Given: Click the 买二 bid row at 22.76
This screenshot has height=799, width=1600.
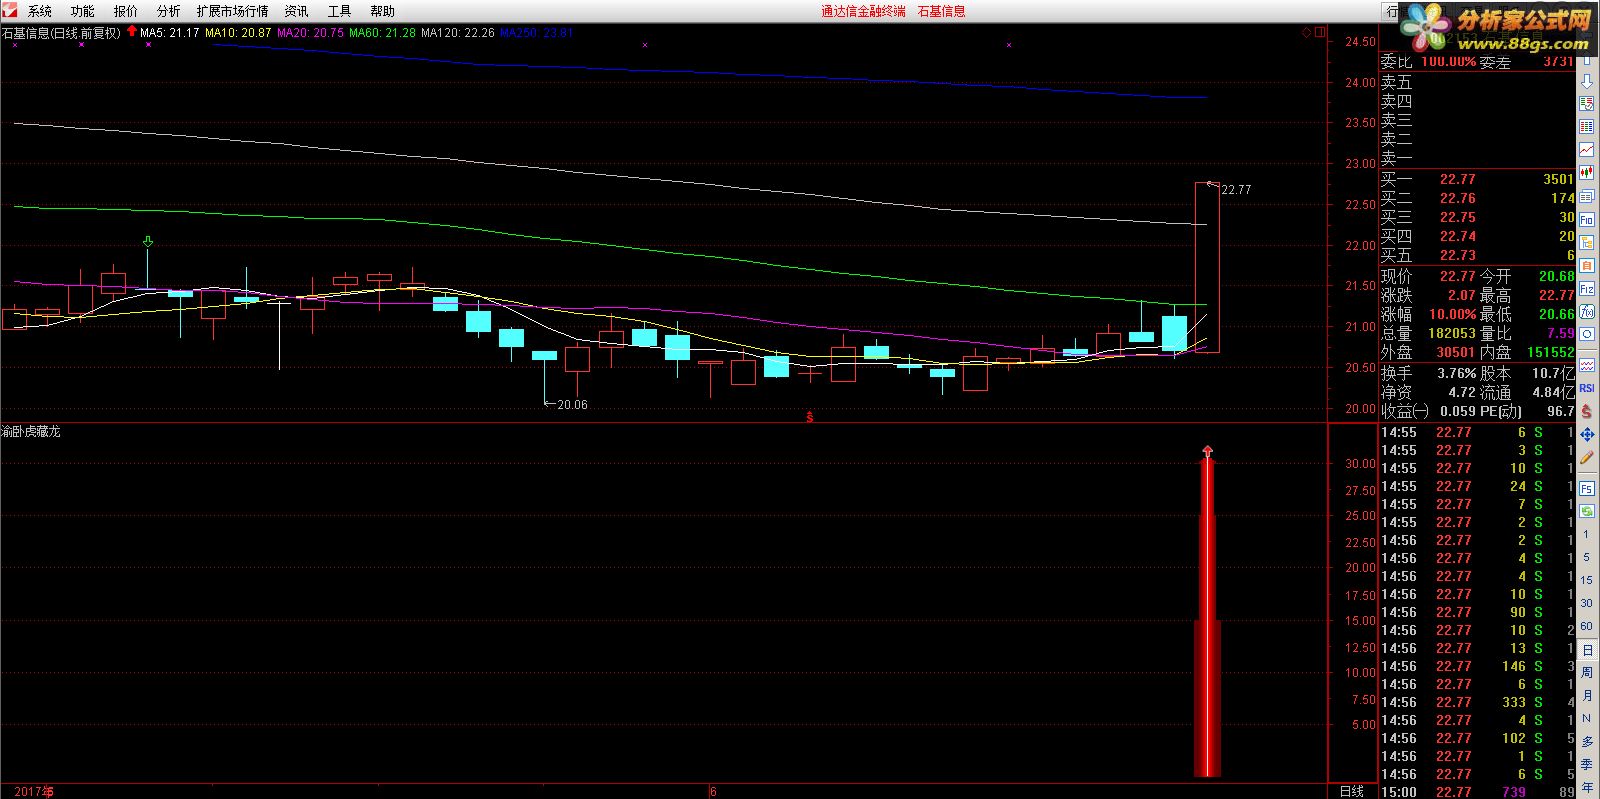Looking at the screenshot, I should [1478, 198].
